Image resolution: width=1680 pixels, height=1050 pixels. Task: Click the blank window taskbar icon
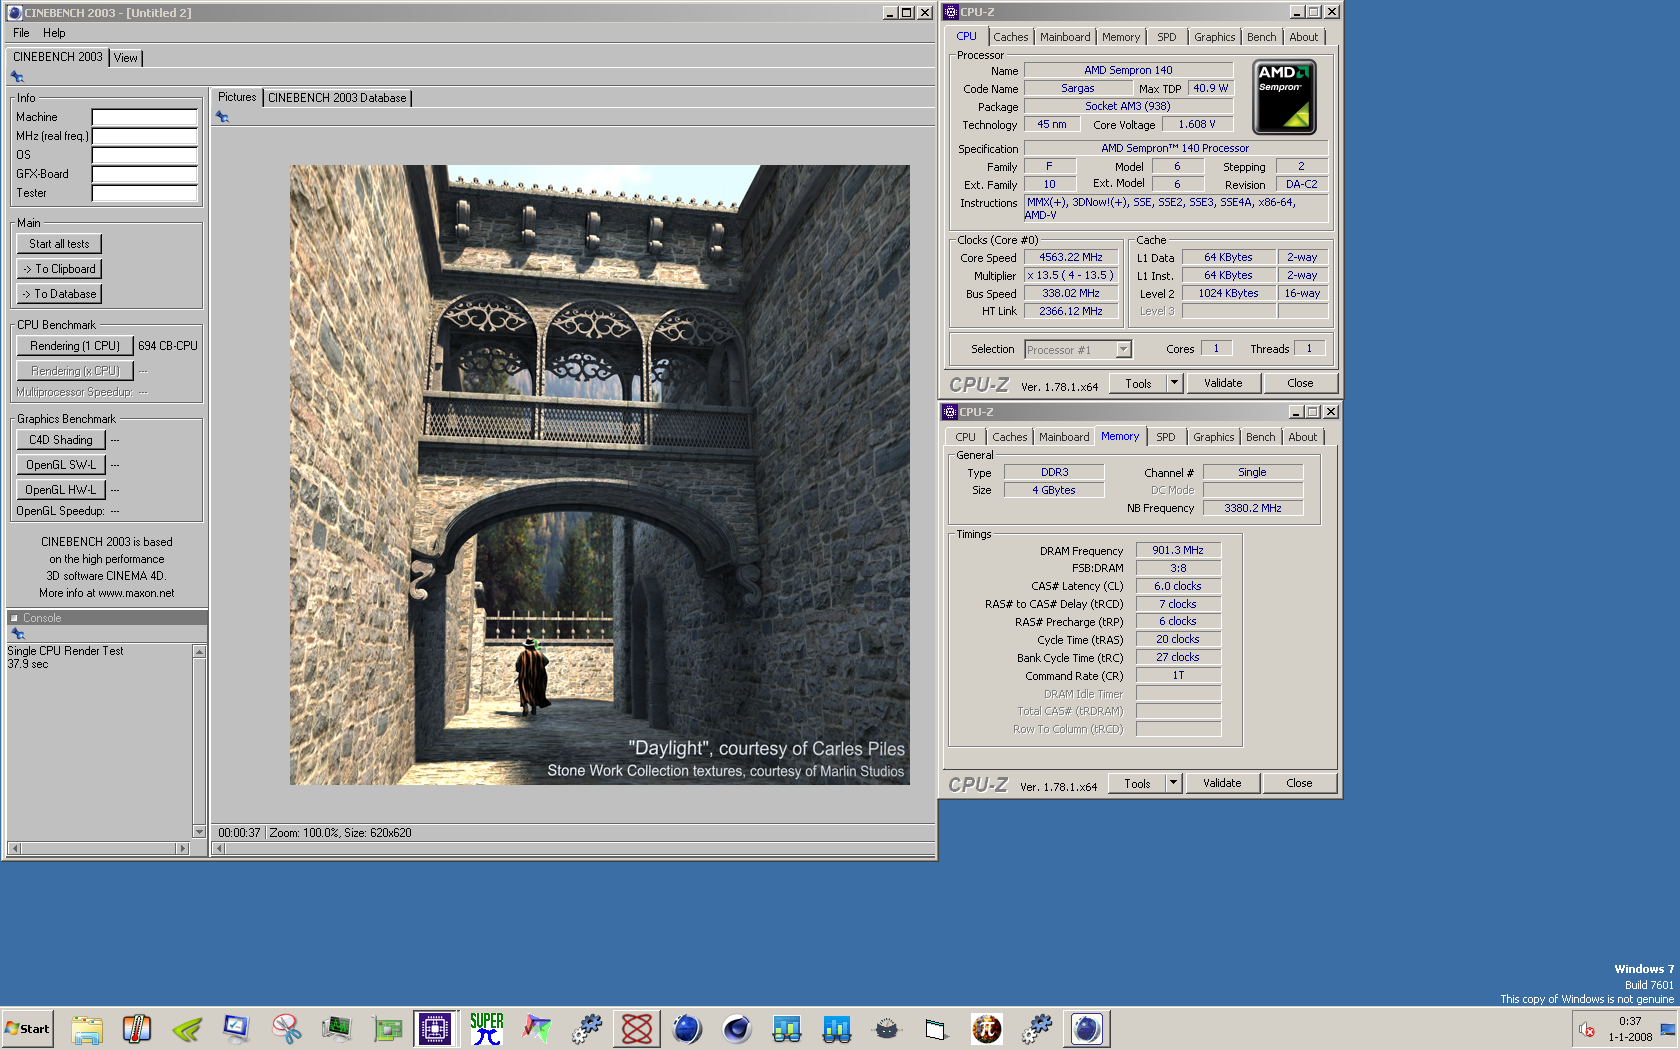click(936, 1028)
